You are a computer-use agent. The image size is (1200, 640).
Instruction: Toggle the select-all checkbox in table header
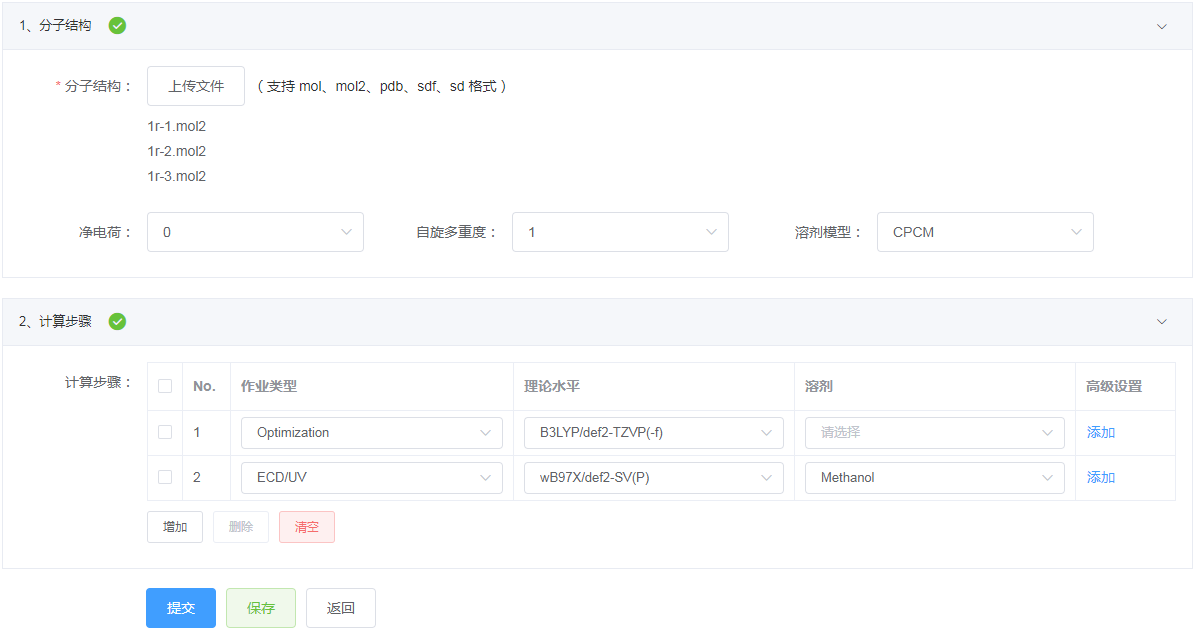[x=165, y=386]
